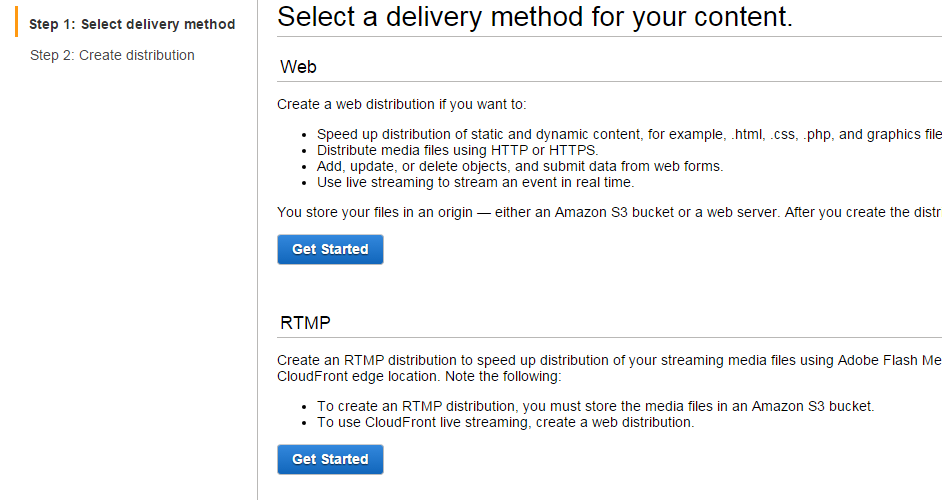942x500 pixels.
Task: Click the RTMP section heading
Action: [305, 323]
